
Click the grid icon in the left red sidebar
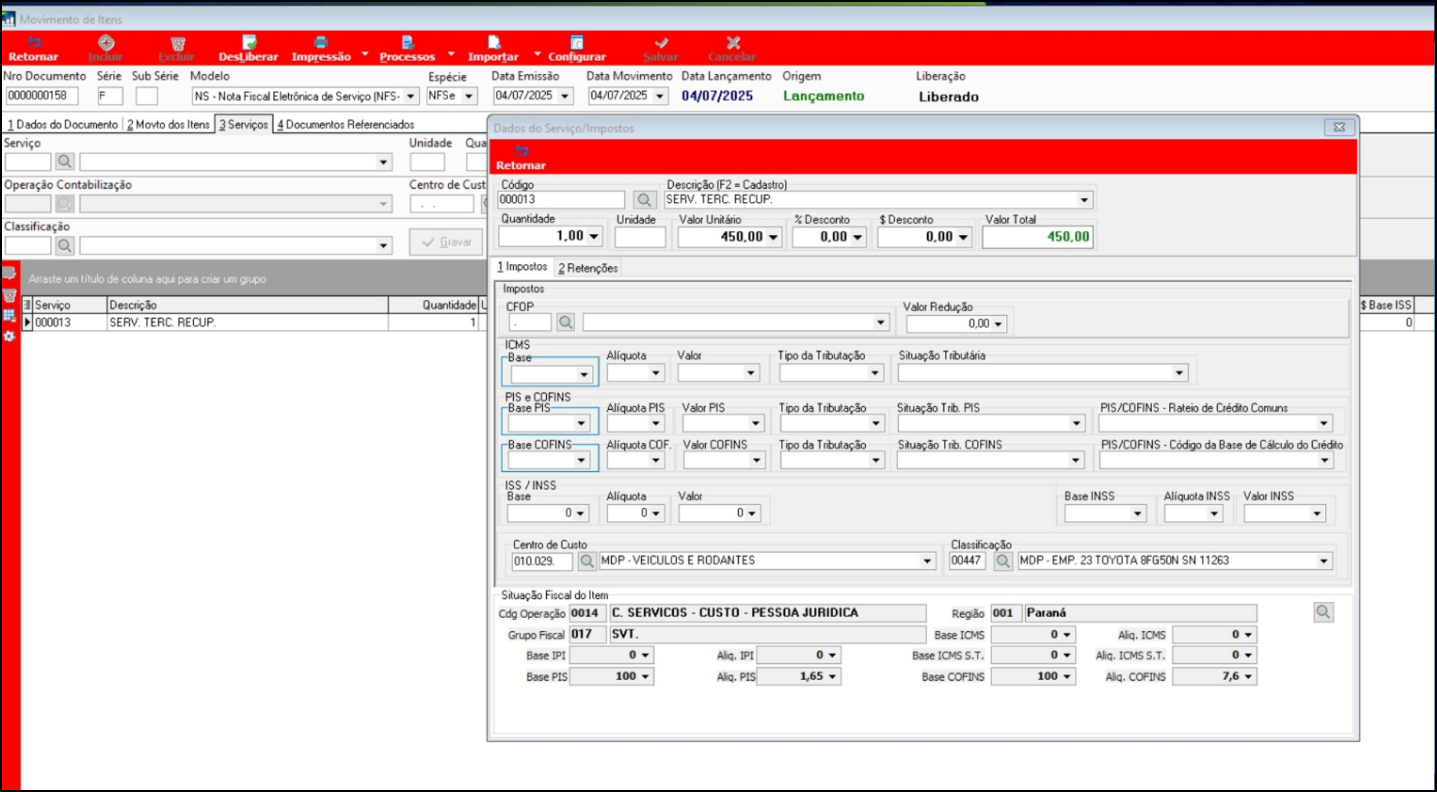9,315
